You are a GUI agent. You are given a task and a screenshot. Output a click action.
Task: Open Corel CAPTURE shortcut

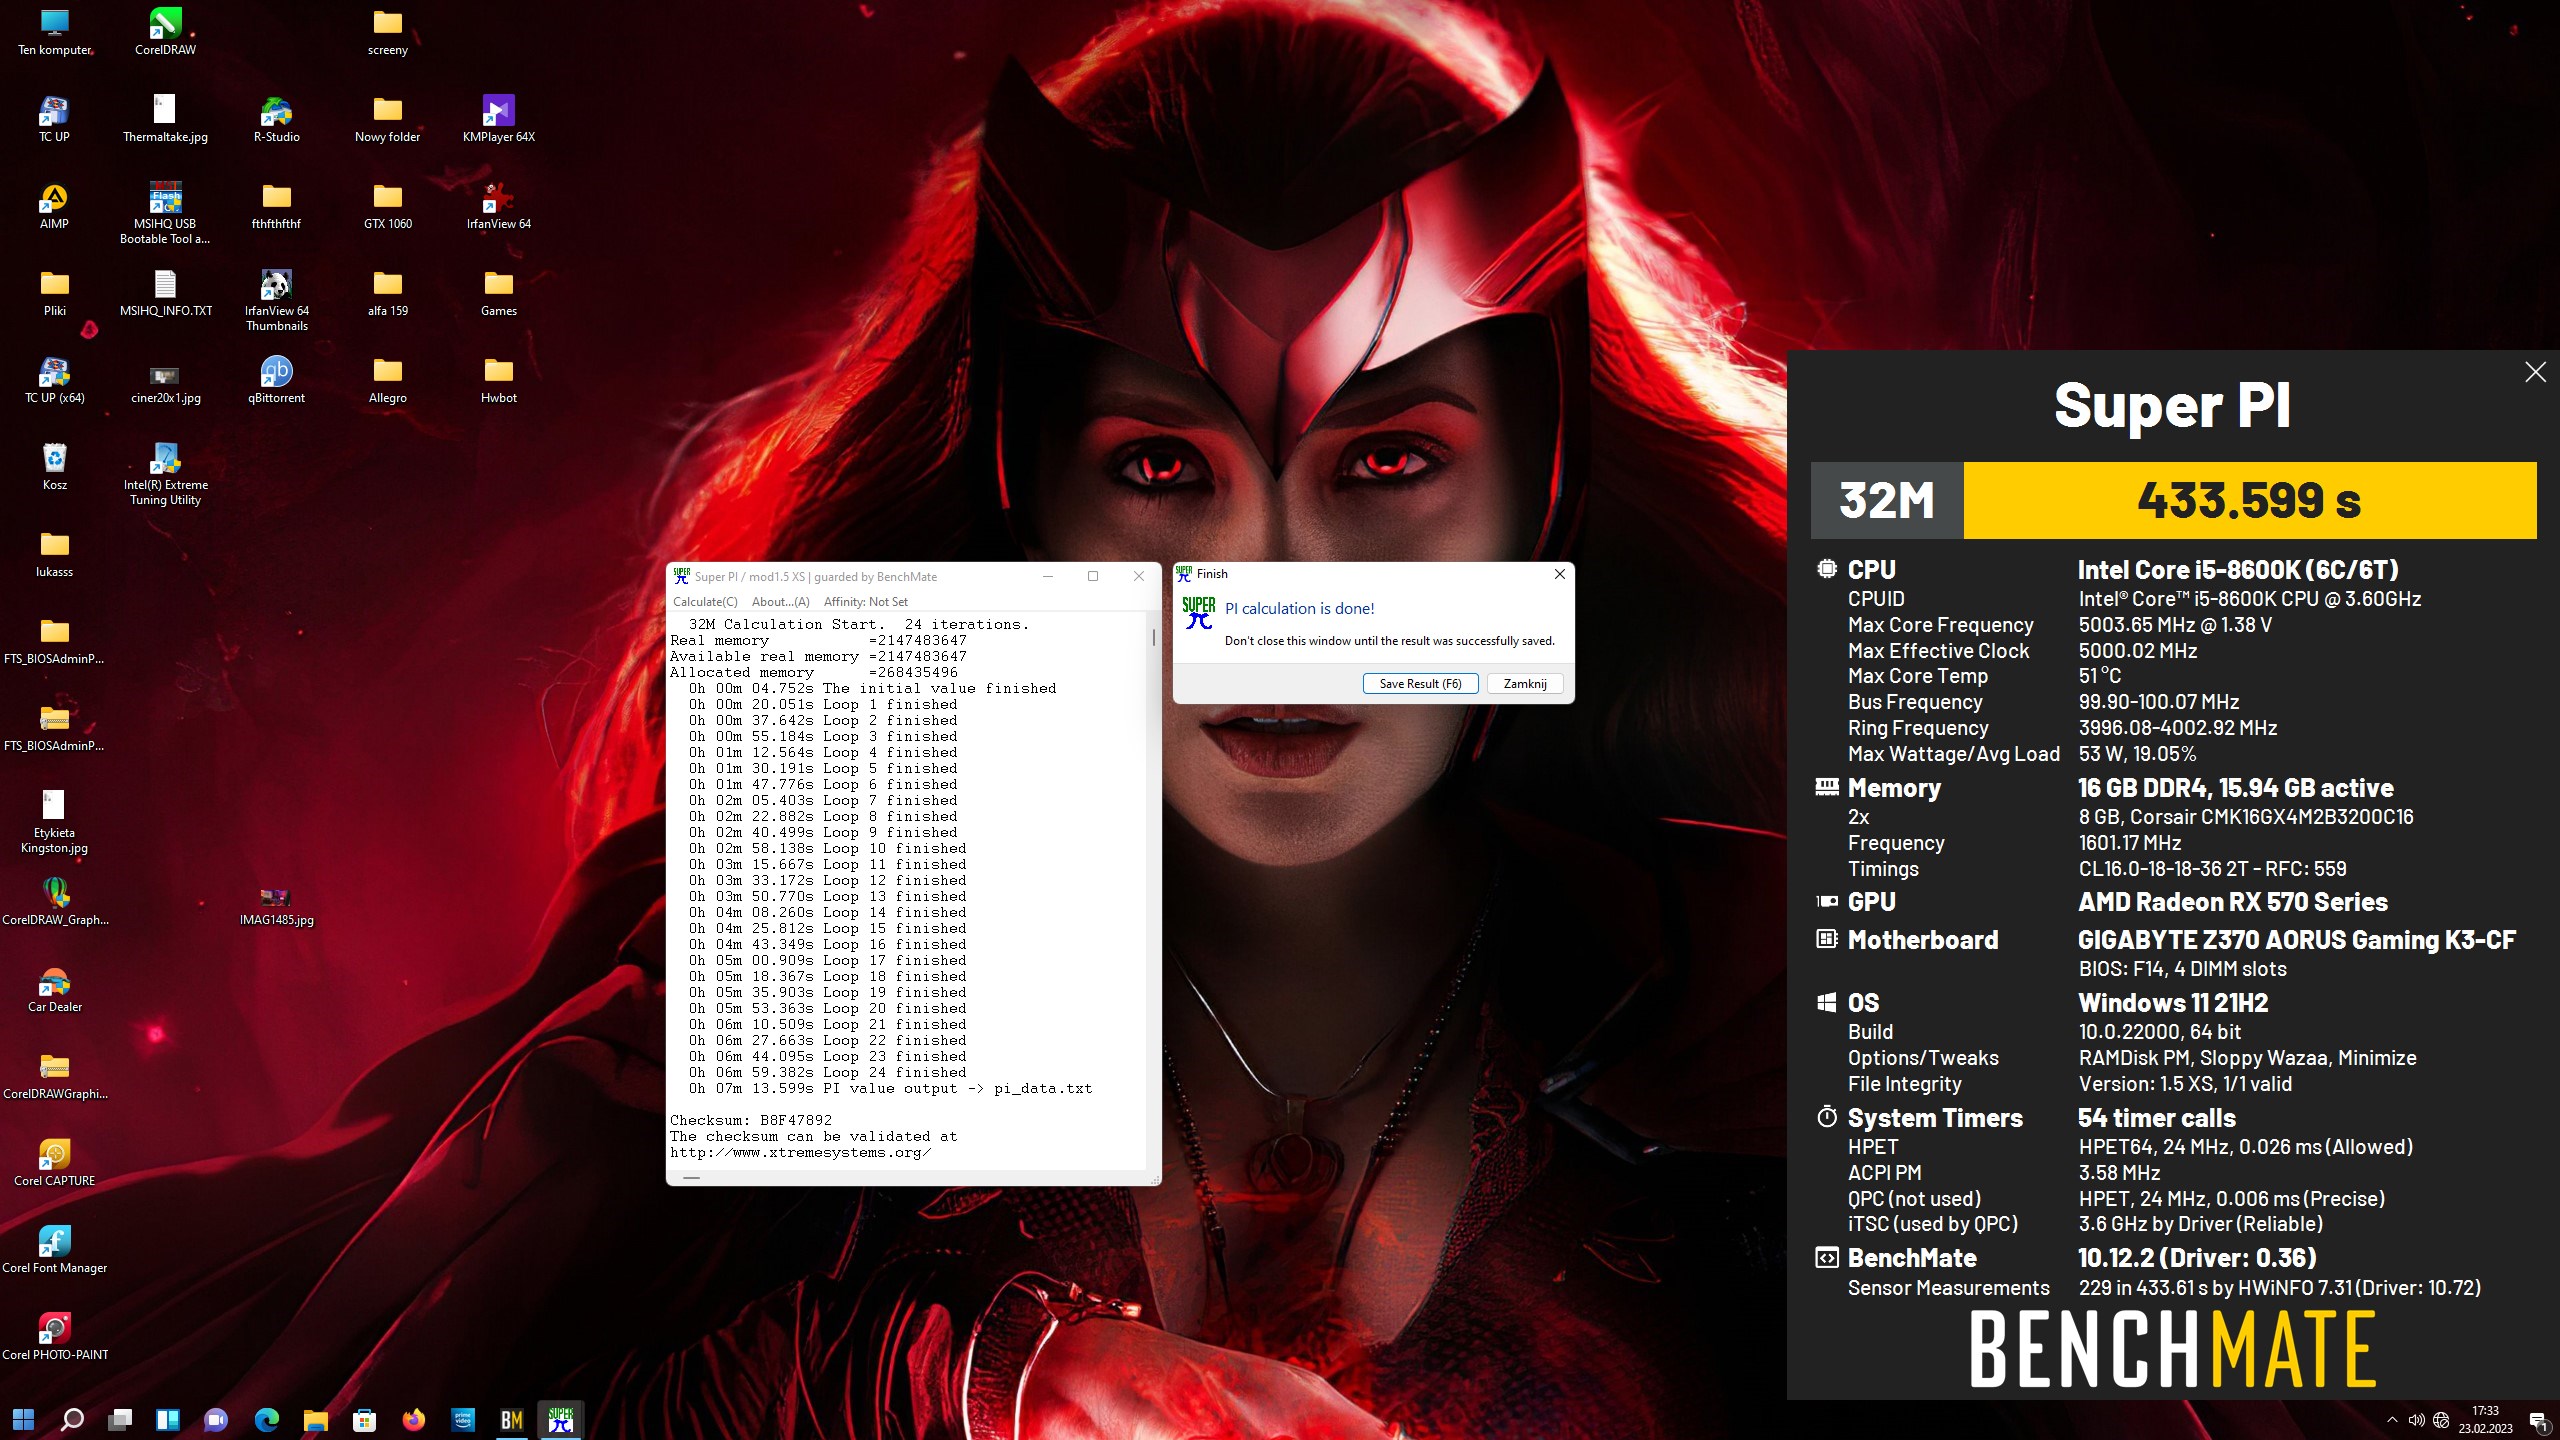pos(54,1162)
